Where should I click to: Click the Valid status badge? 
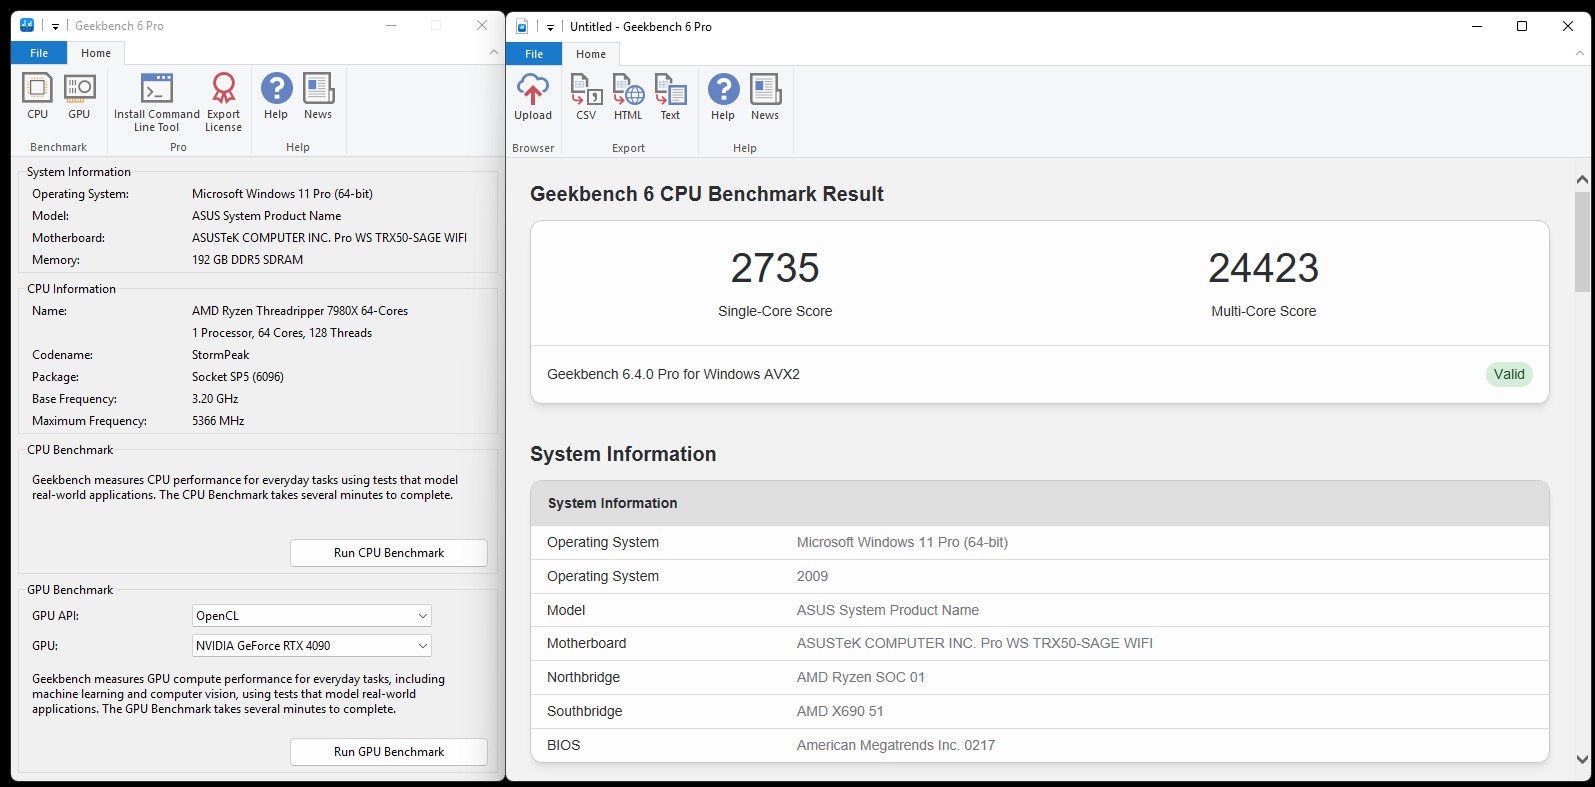coord(1509,374)
